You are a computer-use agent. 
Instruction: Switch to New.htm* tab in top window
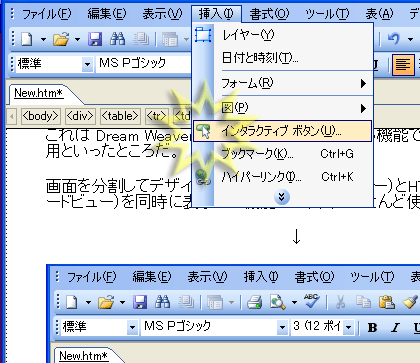[x=39, y=93]
